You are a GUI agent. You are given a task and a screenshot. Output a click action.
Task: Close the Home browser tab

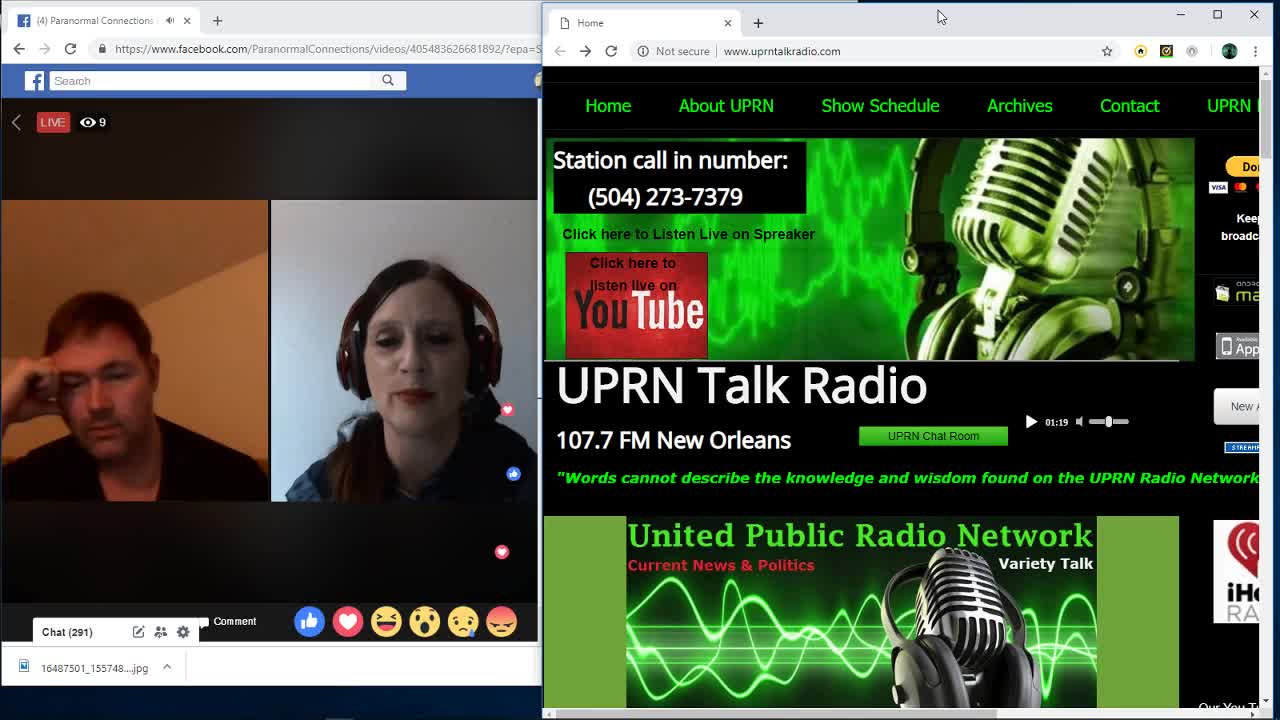coord(728,23)
